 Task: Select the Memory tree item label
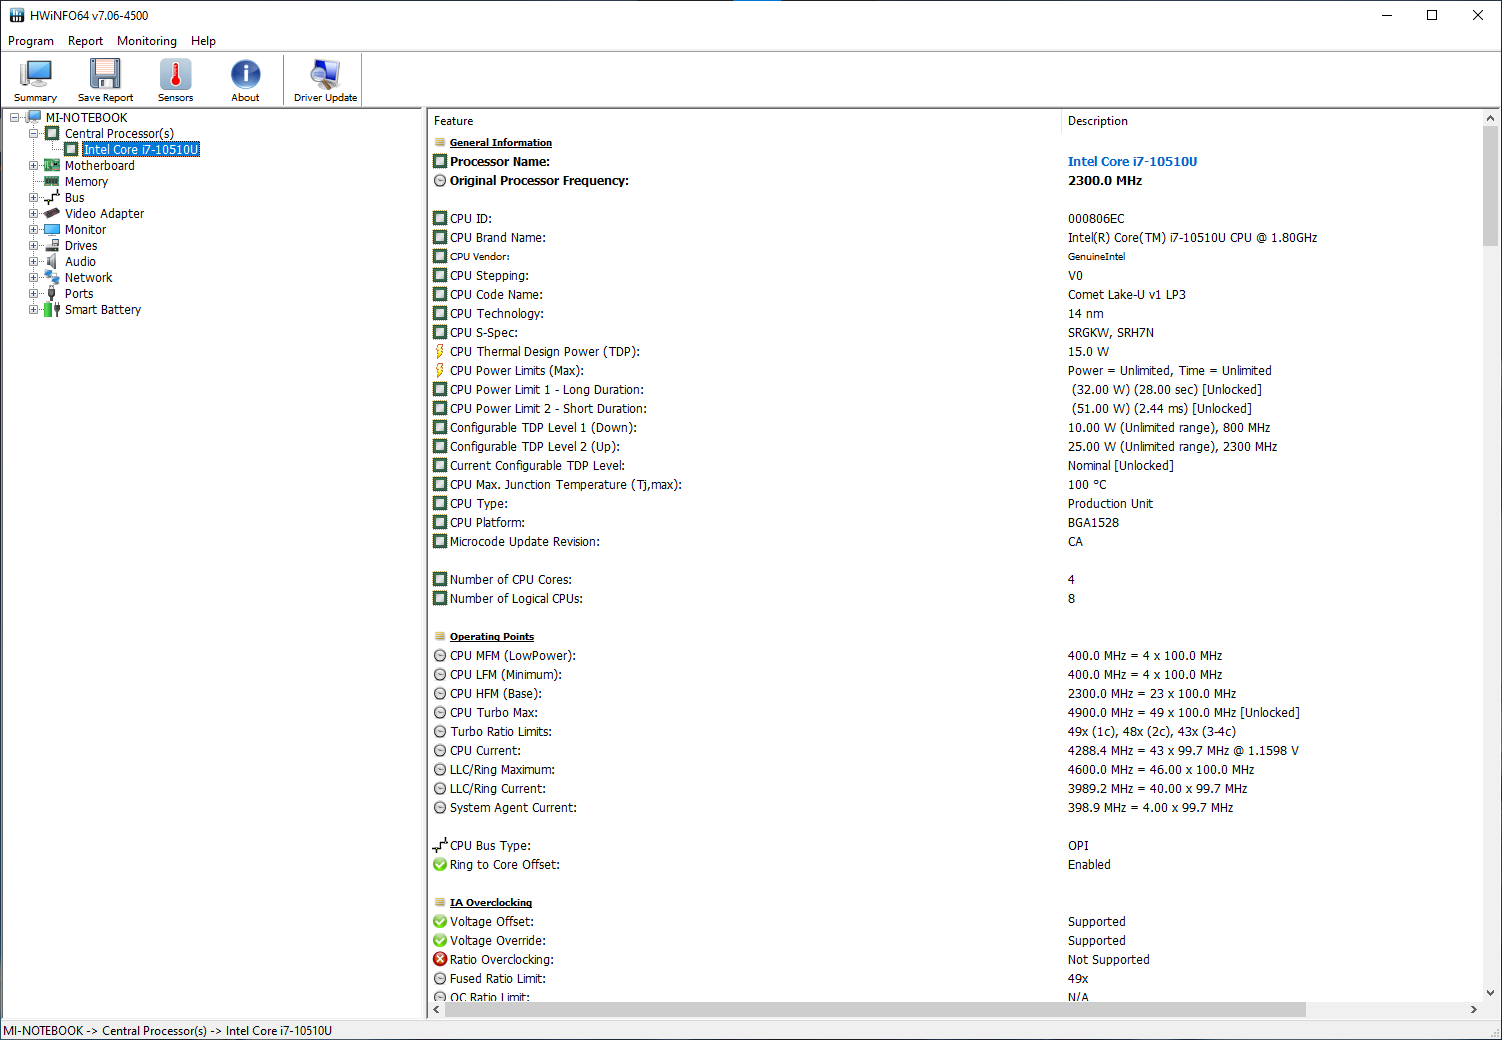pyautogui.click(x=86, y=181)
